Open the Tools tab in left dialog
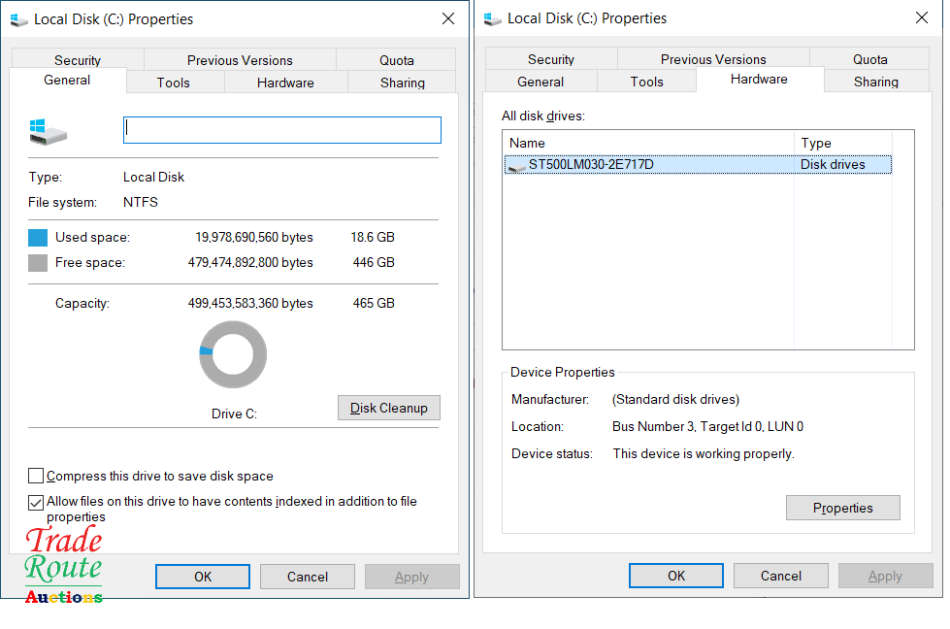This screenshot has width=950, height=629. [x=173, y=83]
